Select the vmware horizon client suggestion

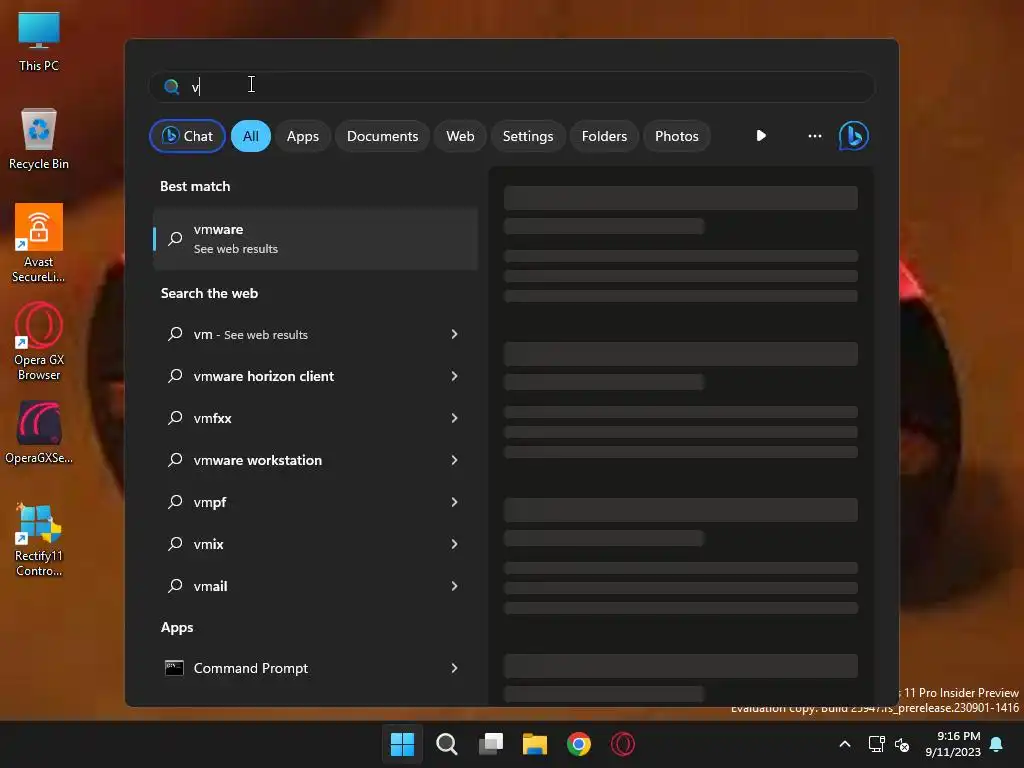tap(315, 376)
